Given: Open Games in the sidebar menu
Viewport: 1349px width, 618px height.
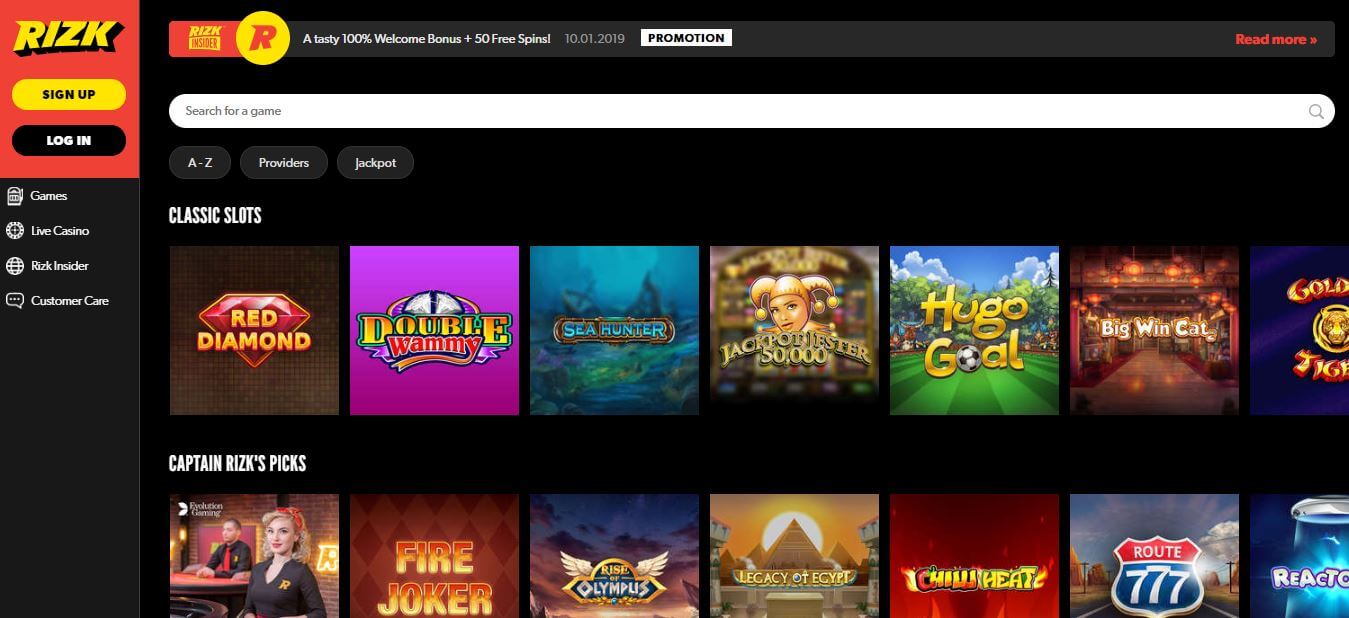Looking at the screenshot, I should coord(49,196).
